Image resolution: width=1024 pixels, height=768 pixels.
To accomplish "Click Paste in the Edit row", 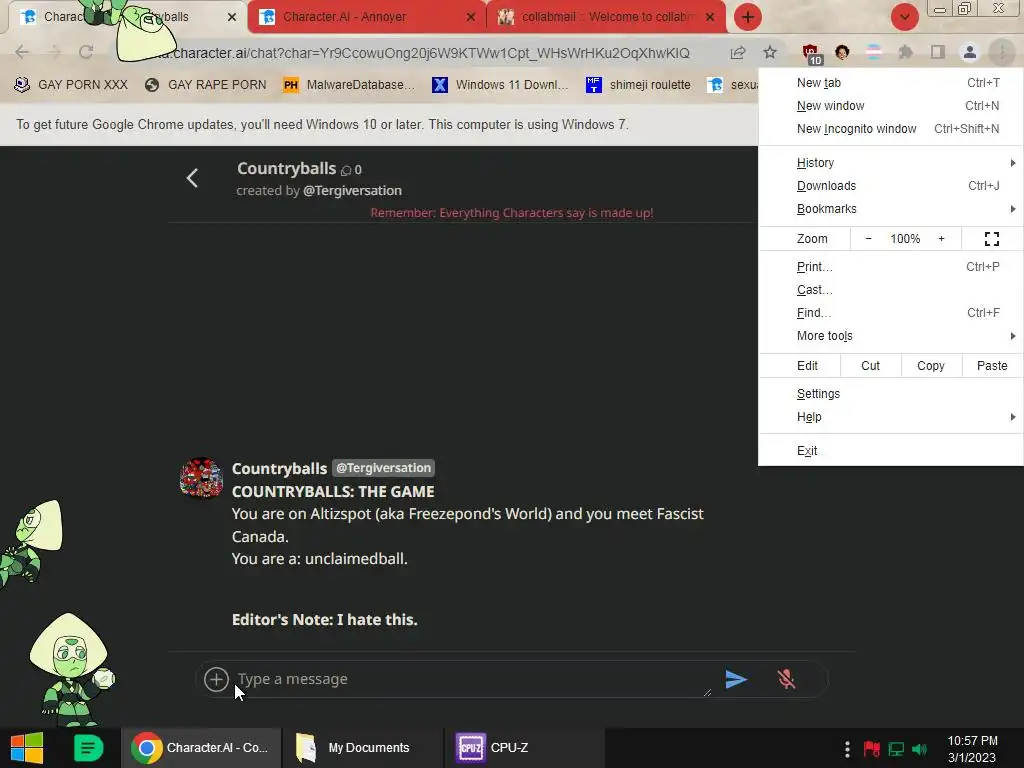I will tap(992, 366).
